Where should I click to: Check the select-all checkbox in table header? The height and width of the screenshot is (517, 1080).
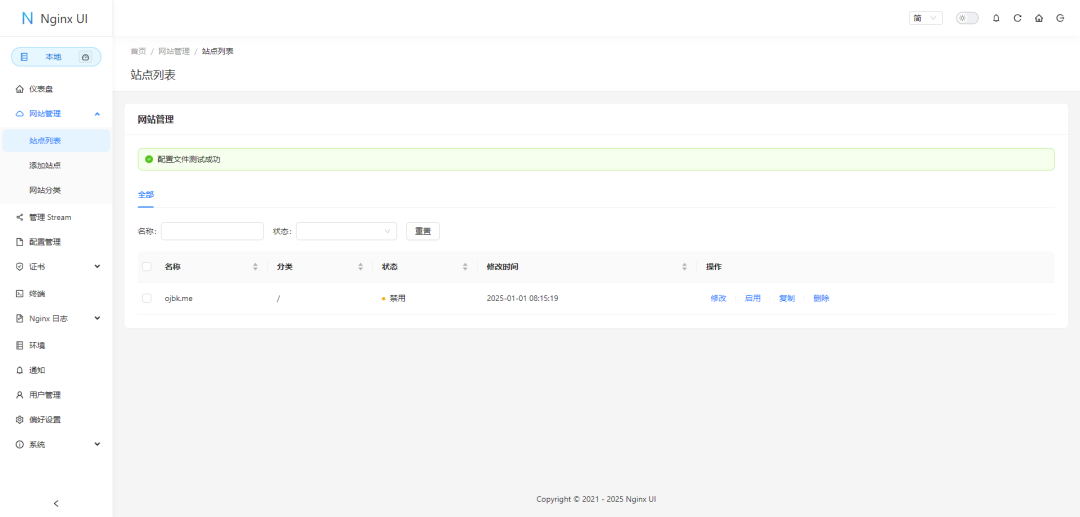[147, 267]
